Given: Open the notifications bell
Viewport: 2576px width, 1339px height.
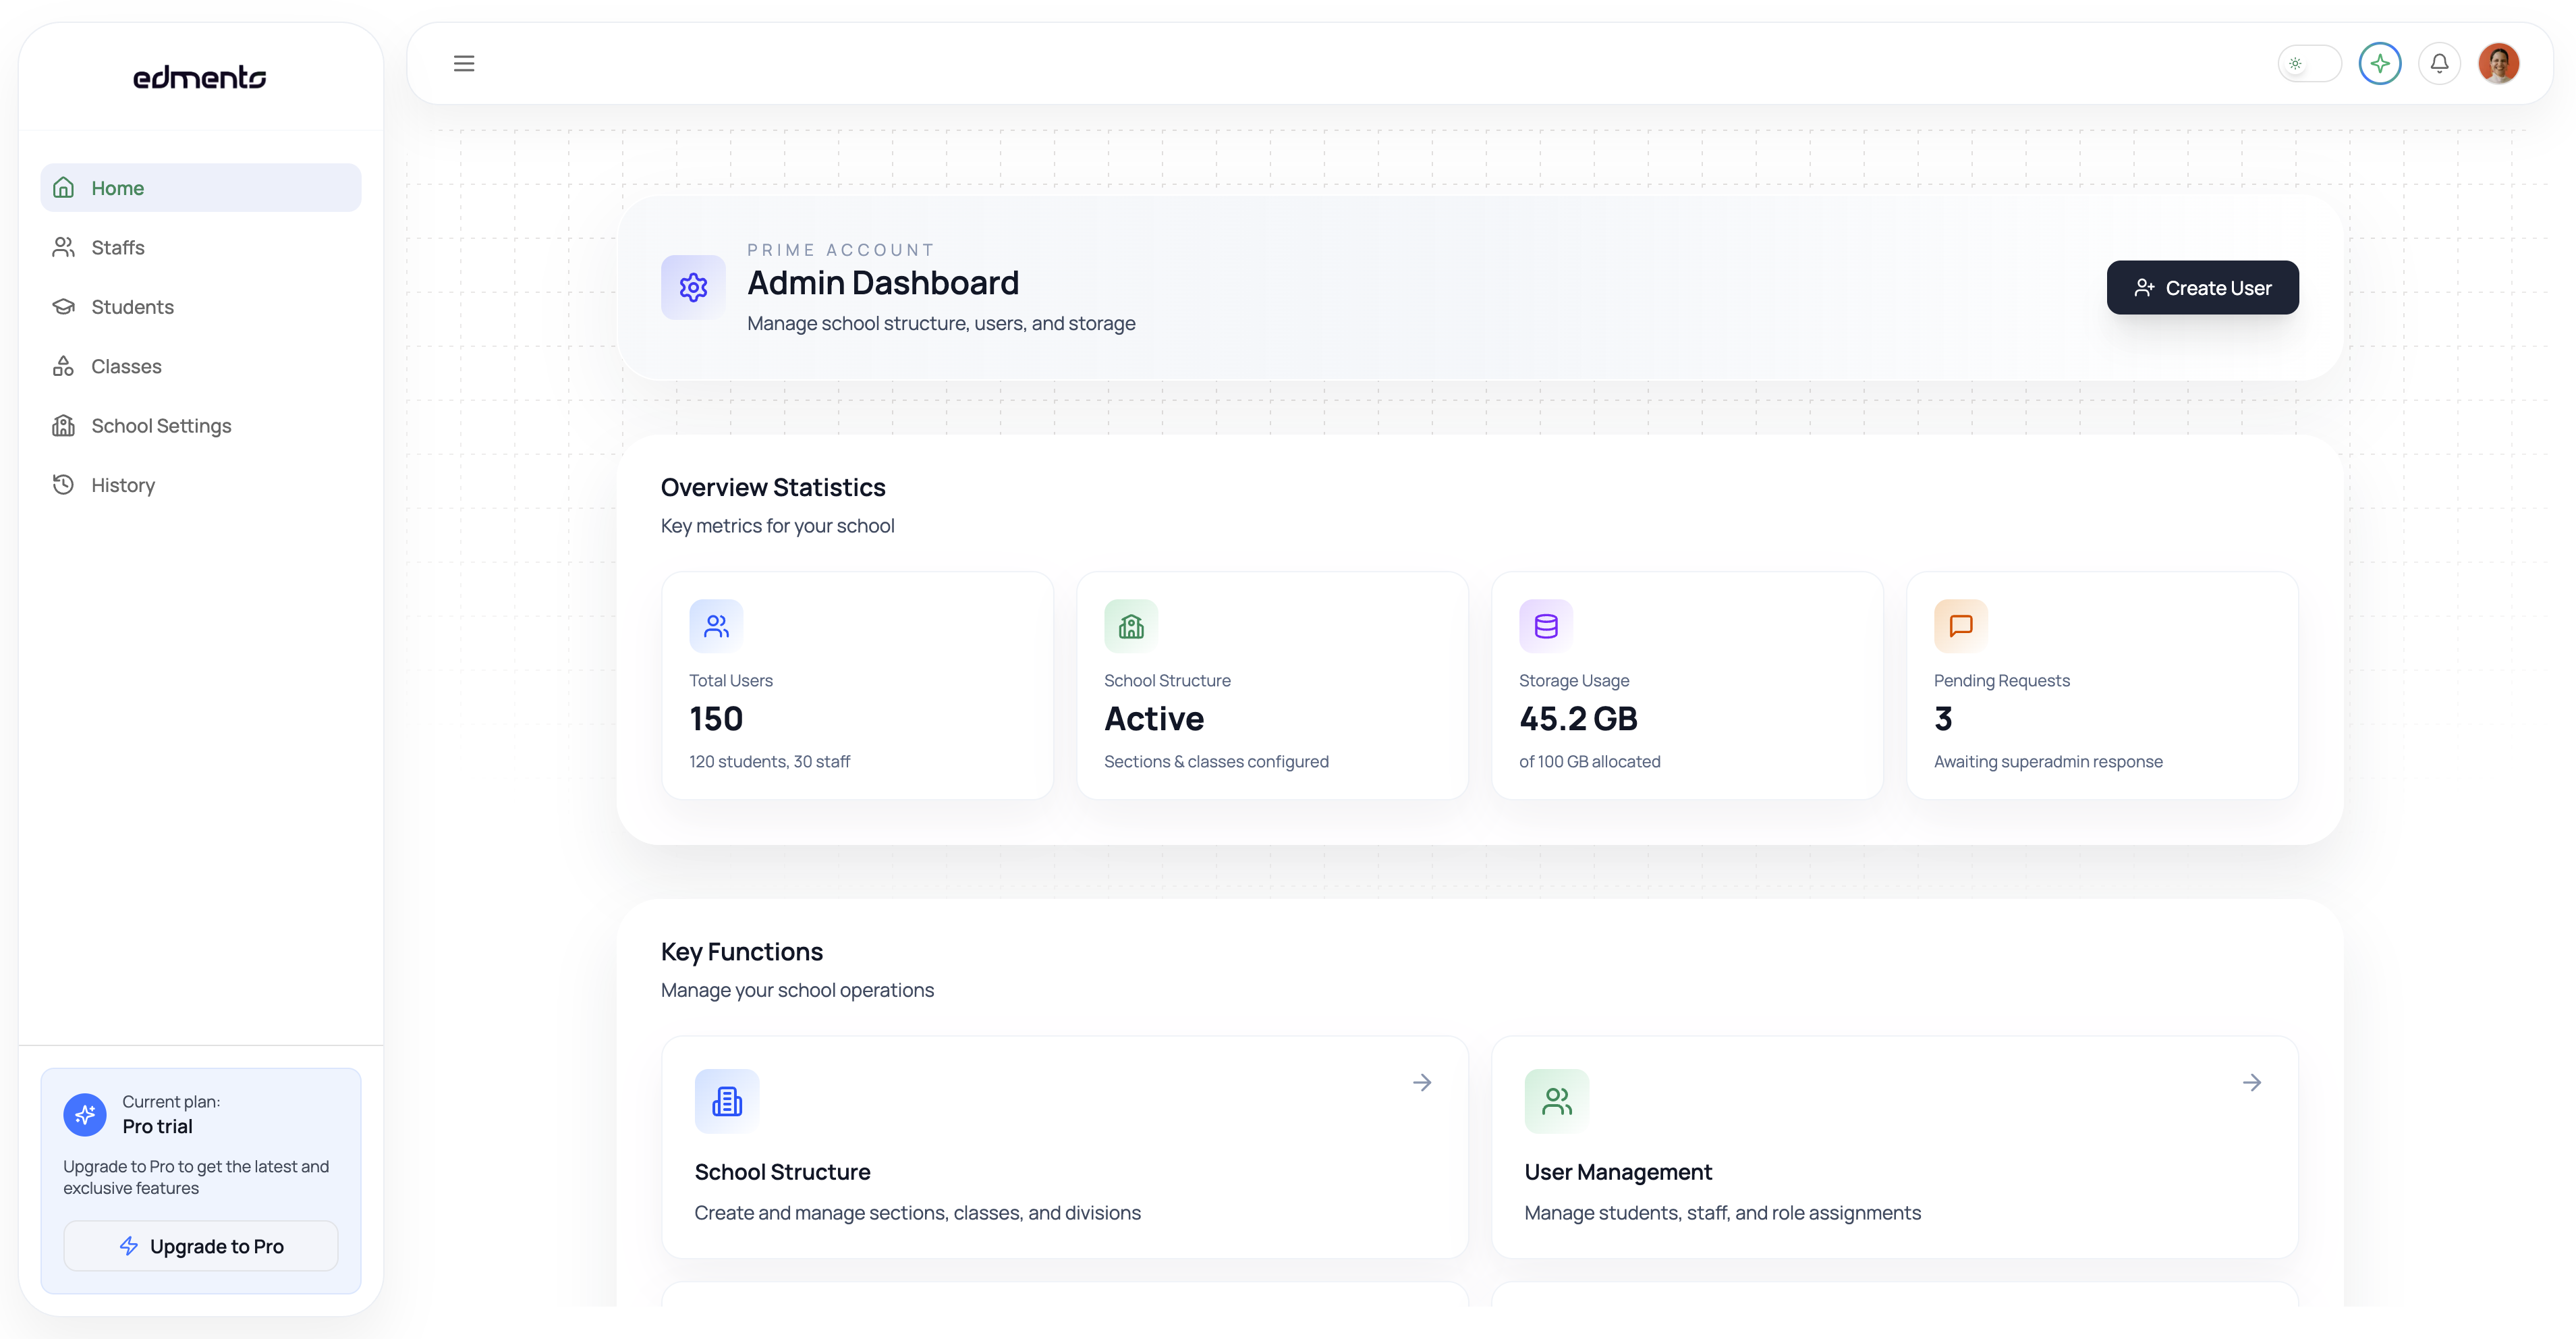Looking at the screenshot, I should click(2439, 63).
